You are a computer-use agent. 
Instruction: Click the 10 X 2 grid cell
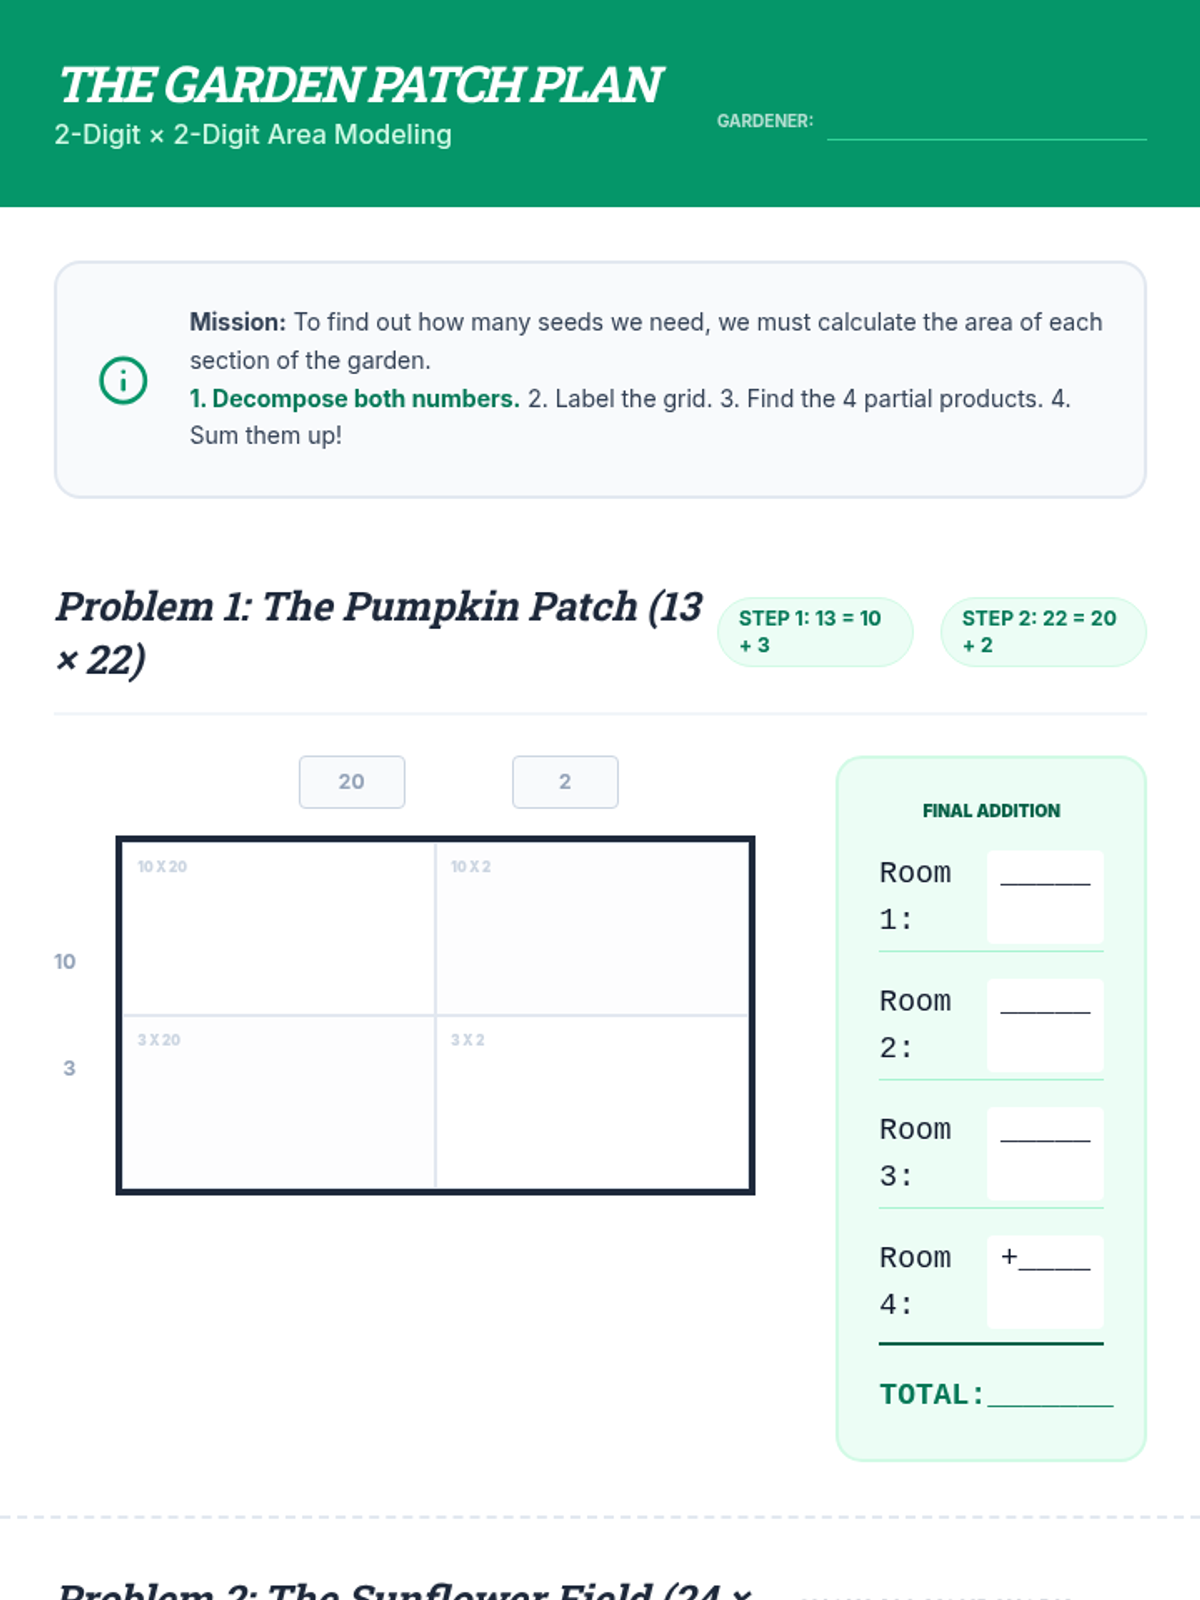click(x=592, y=928)
